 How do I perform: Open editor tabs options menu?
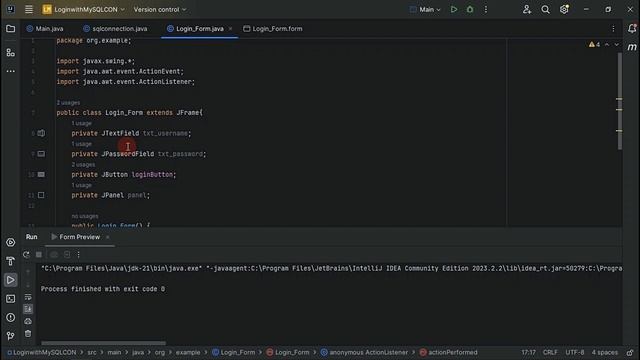point(613,29)
